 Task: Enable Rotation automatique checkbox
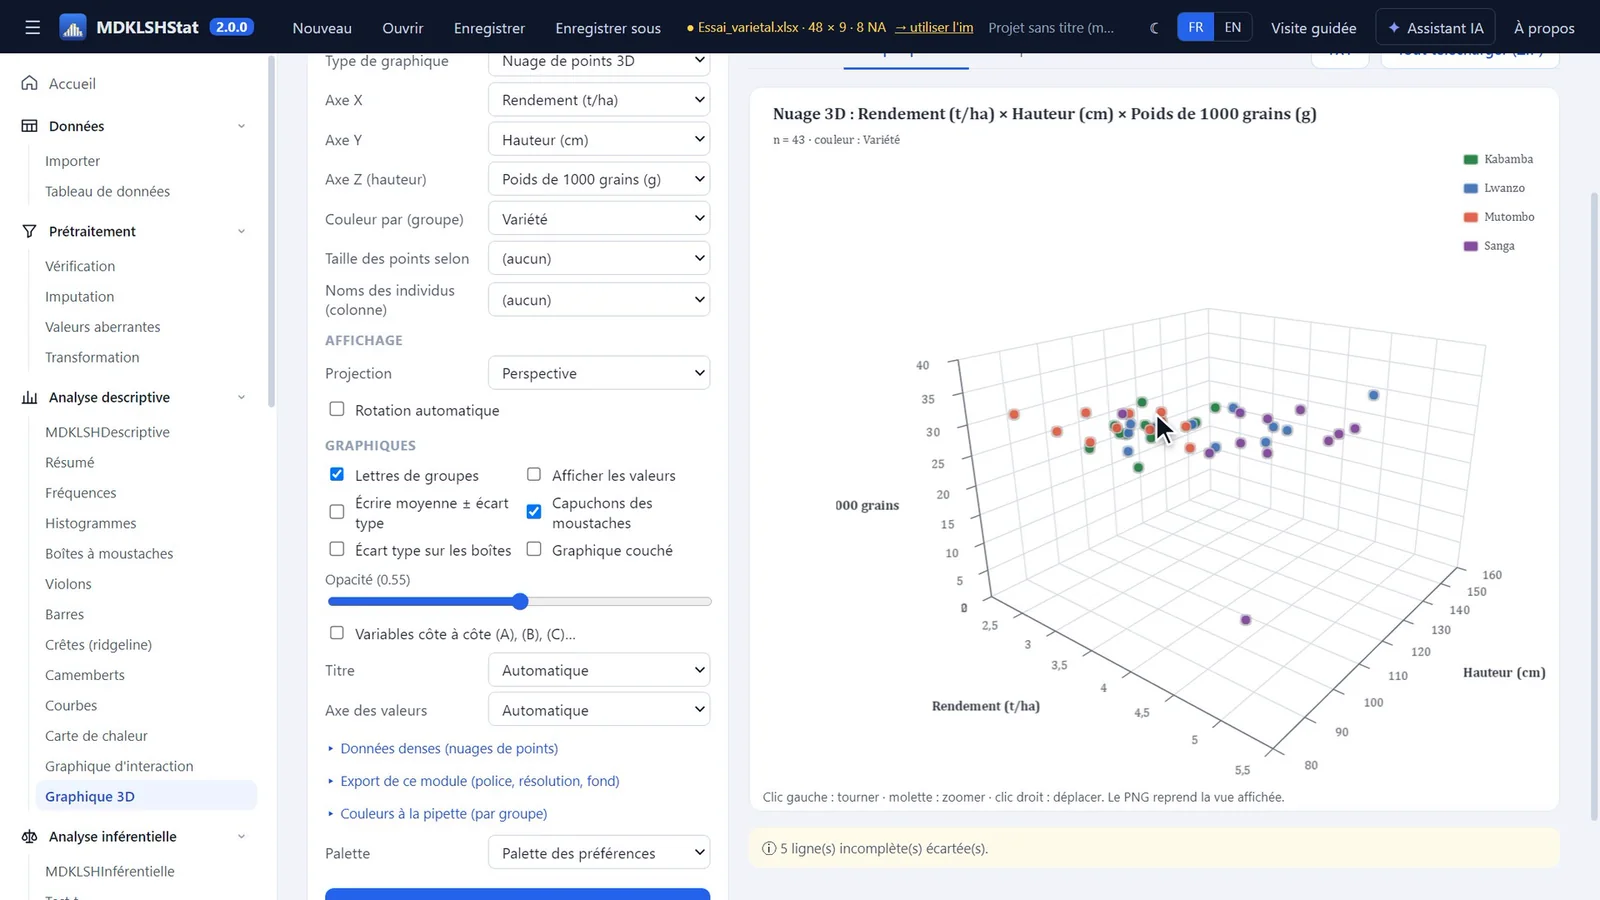pyautogui.click(x=337, y=409)
